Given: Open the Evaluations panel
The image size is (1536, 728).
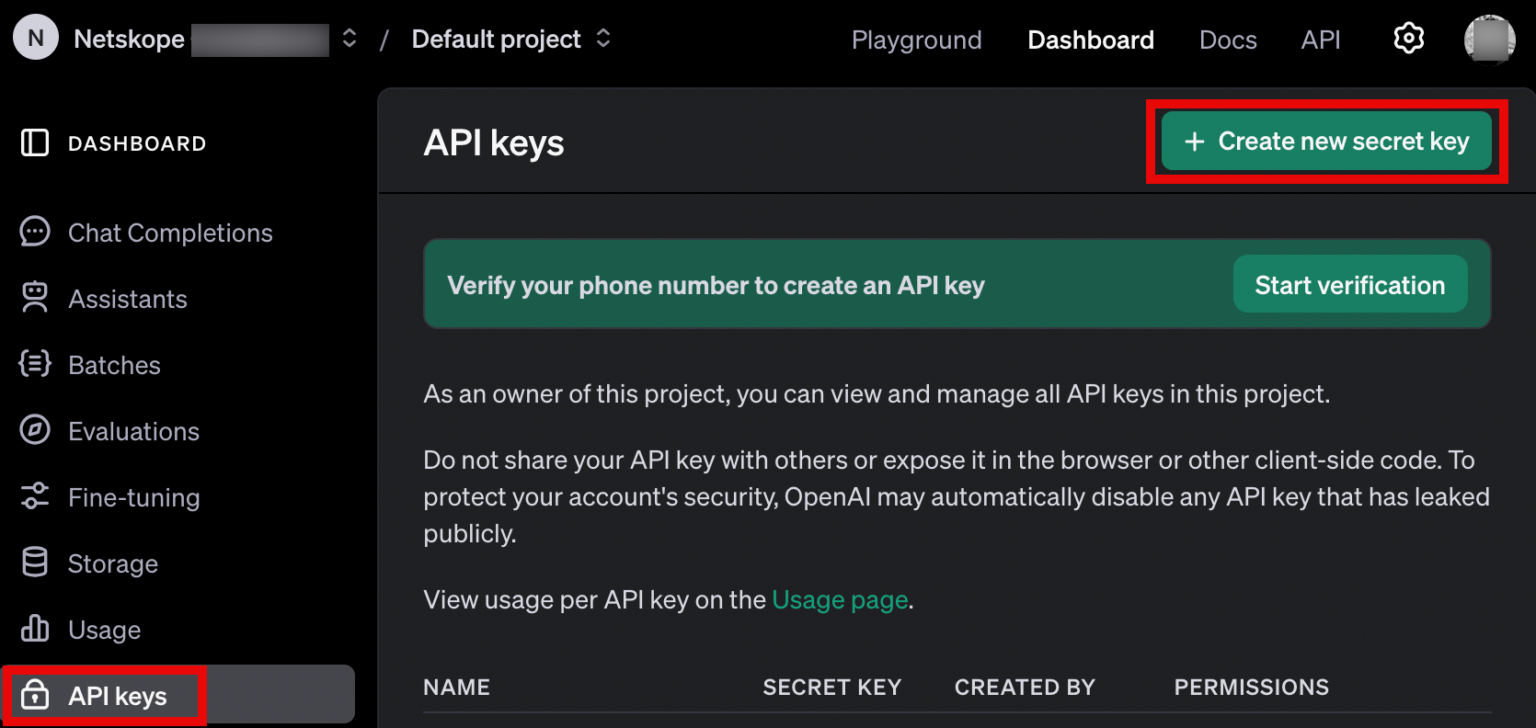Looking at the screenshot, I should point(35,430).
